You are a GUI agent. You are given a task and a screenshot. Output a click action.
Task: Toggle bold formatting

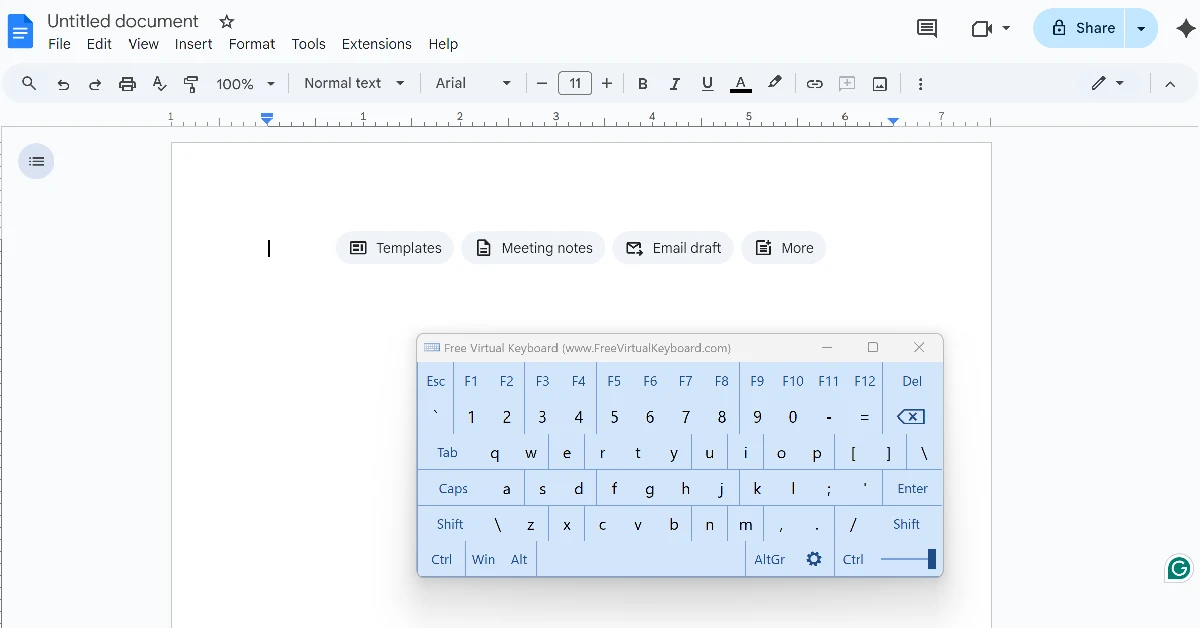[x=643, y=83]
